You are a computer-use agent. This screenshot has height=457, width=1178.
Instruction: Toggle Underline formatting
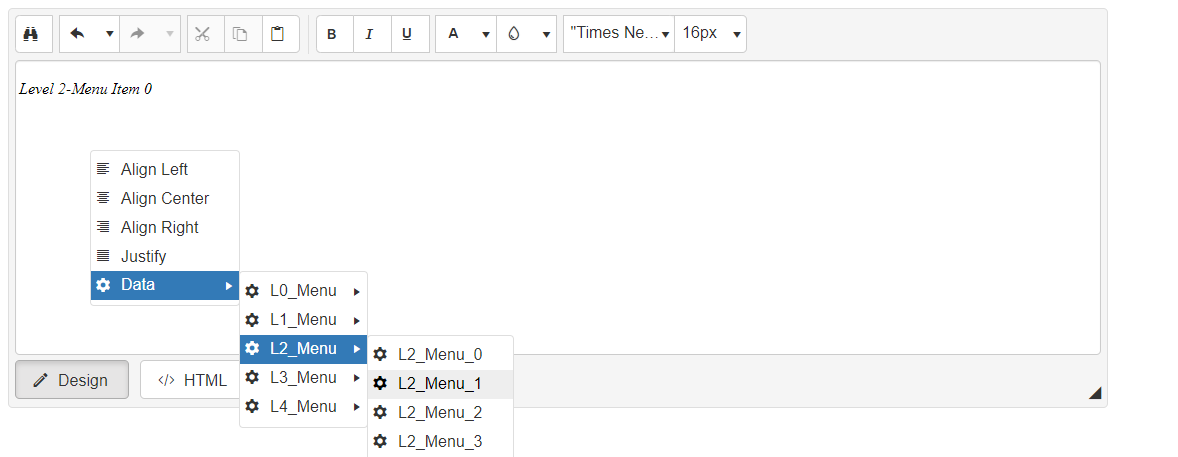pos(407,34)
